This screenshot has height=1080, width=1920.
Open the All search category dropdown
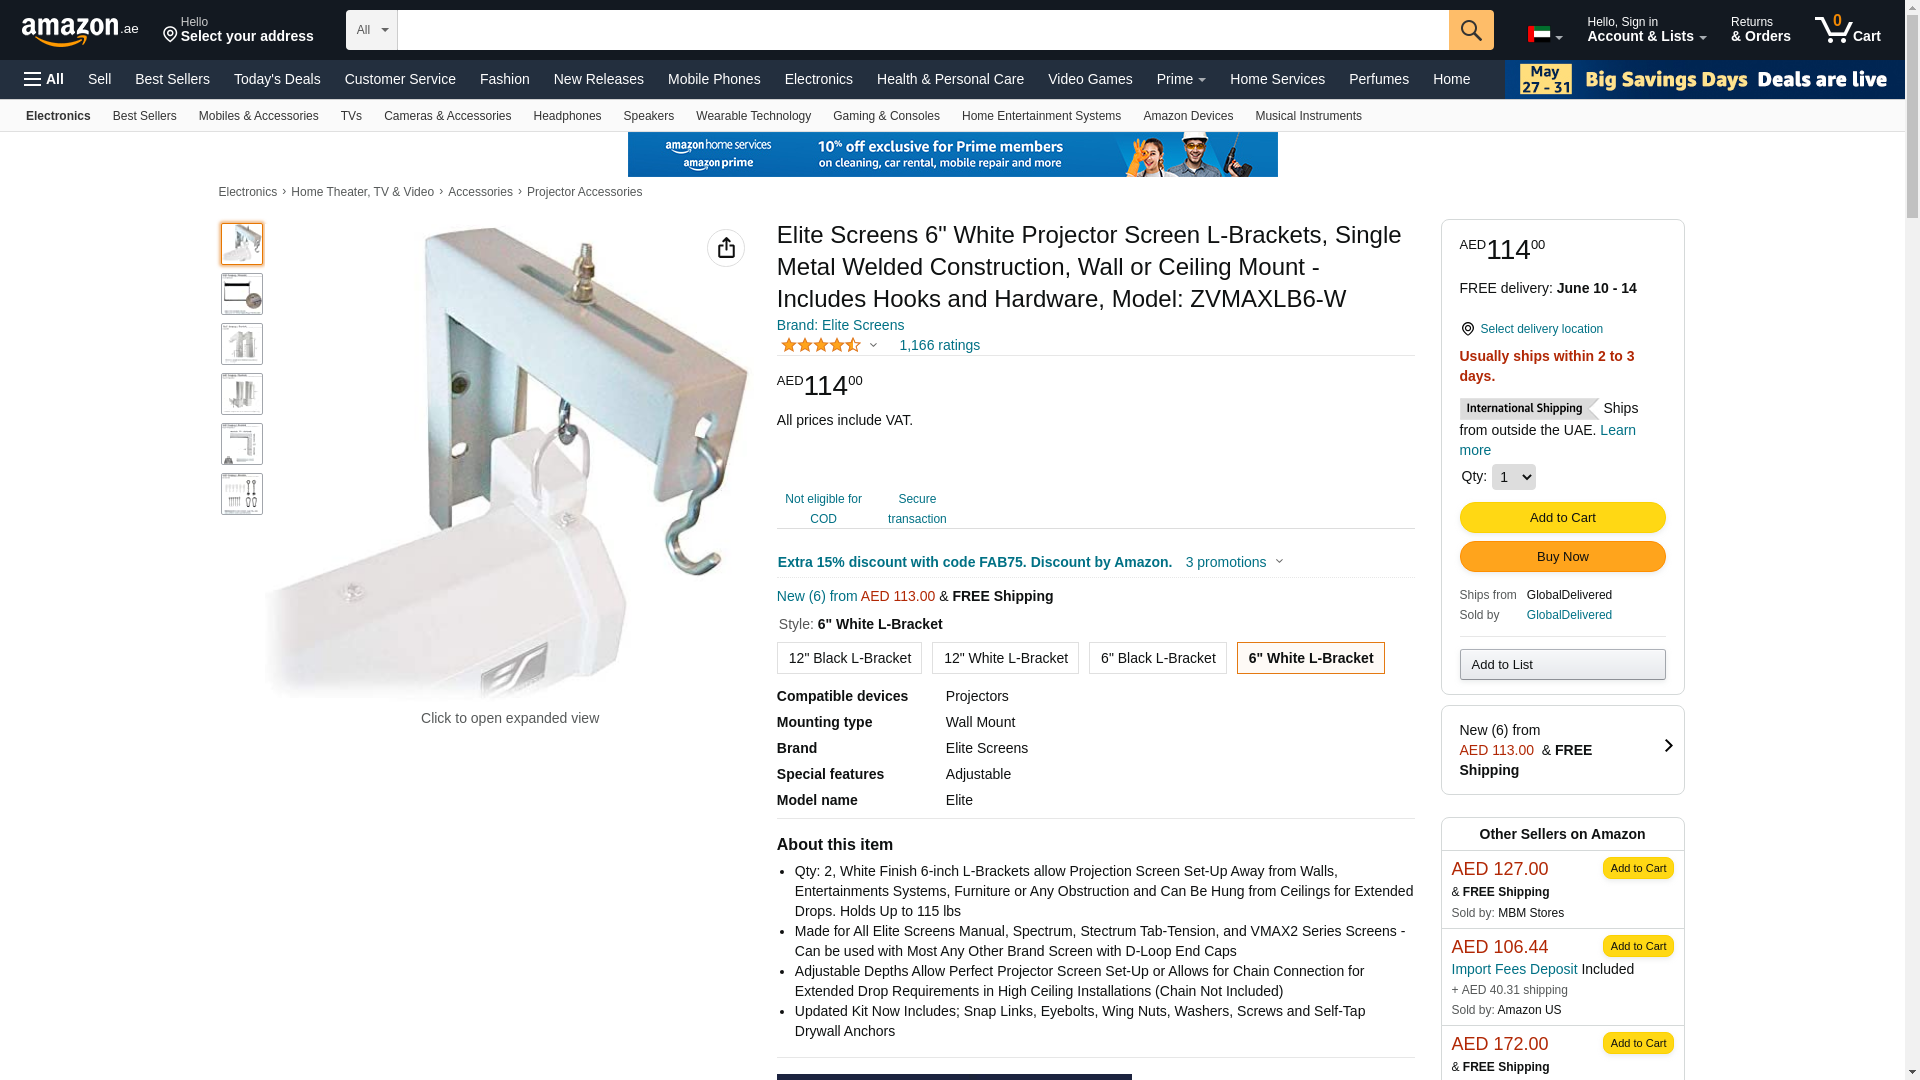[x=372, y=30]
